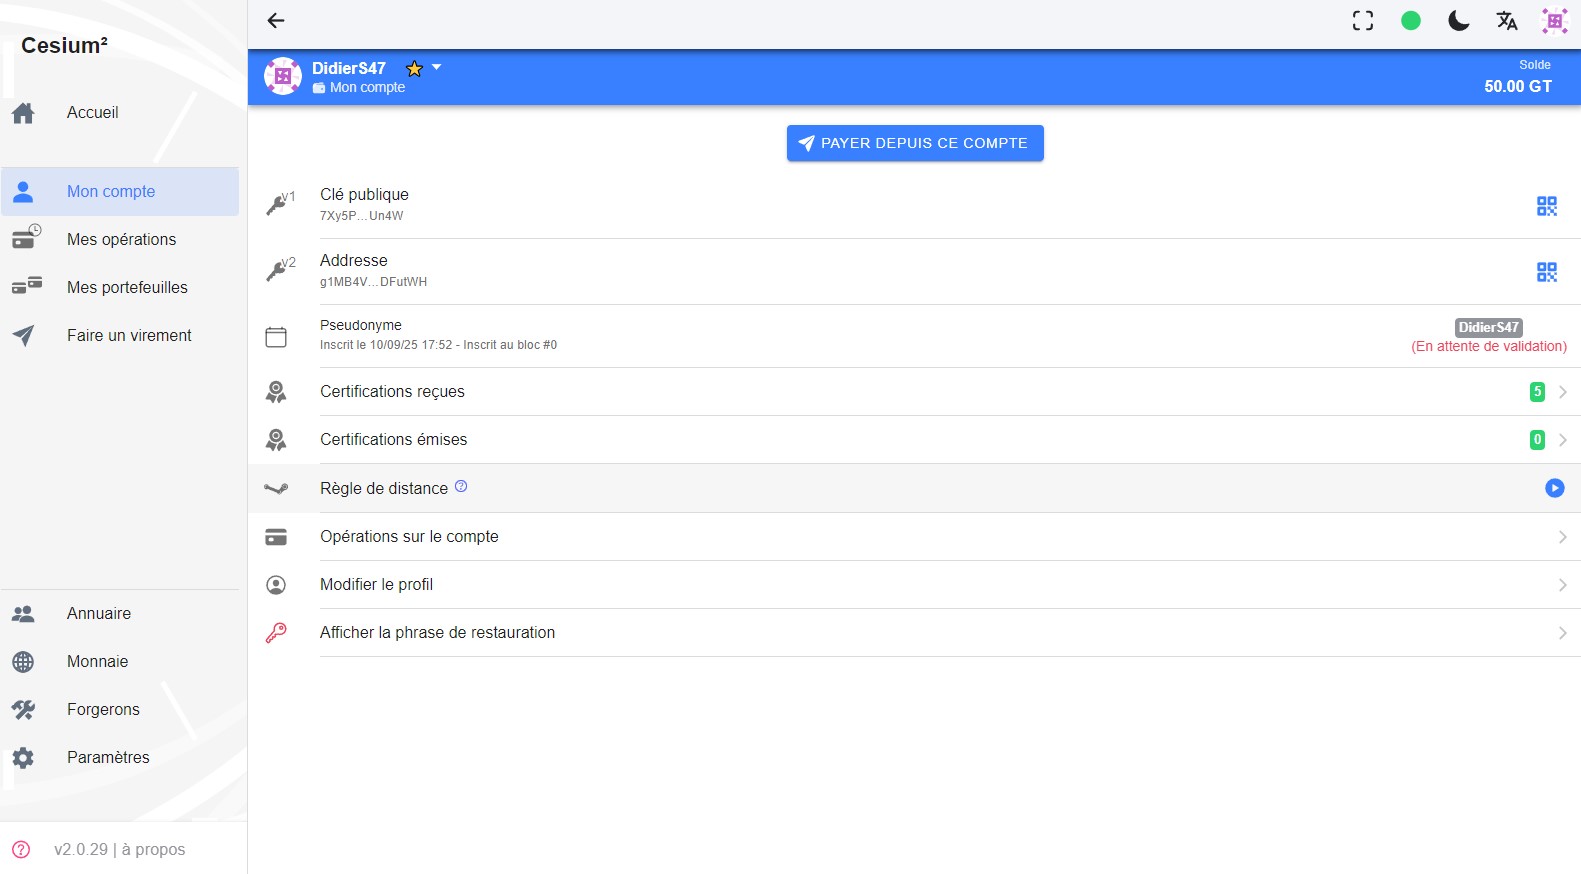This screenshot has width=1581, height=874.
Task: Open Paramètres in the sidebar
Action: pos(108,758)
